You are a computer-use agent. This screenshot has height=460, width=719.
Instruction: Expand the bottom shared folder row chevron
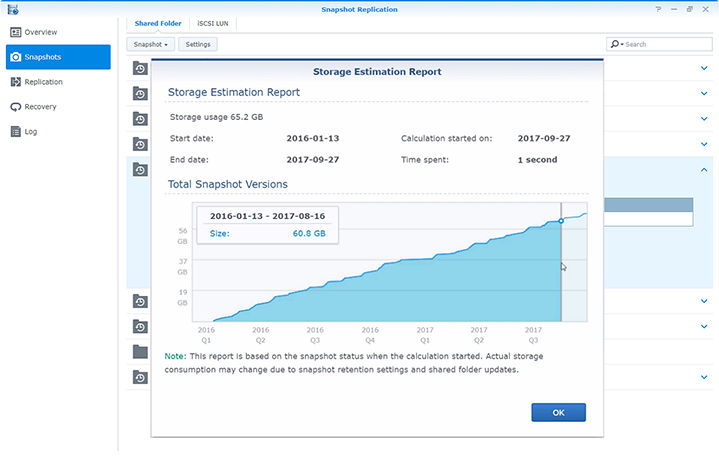(x=704, y=377)
